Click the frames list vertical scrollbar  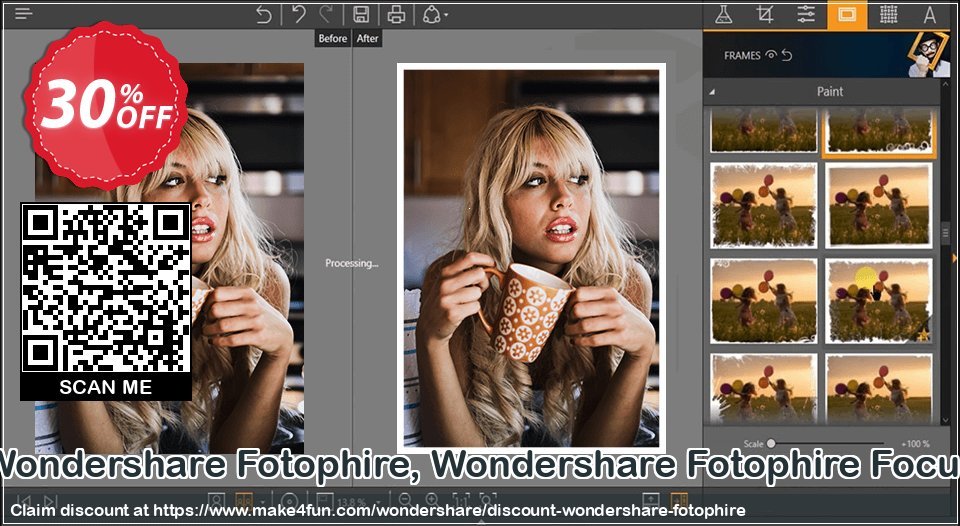[x=945, y=233]
